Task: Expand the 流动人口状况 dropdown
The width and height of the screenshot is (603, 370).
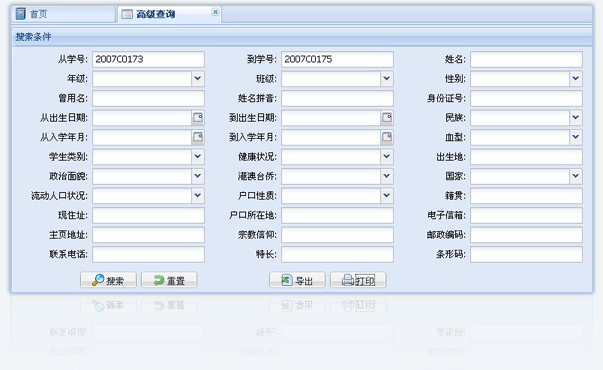Action: pyautogui.click(x=198, y=196)
